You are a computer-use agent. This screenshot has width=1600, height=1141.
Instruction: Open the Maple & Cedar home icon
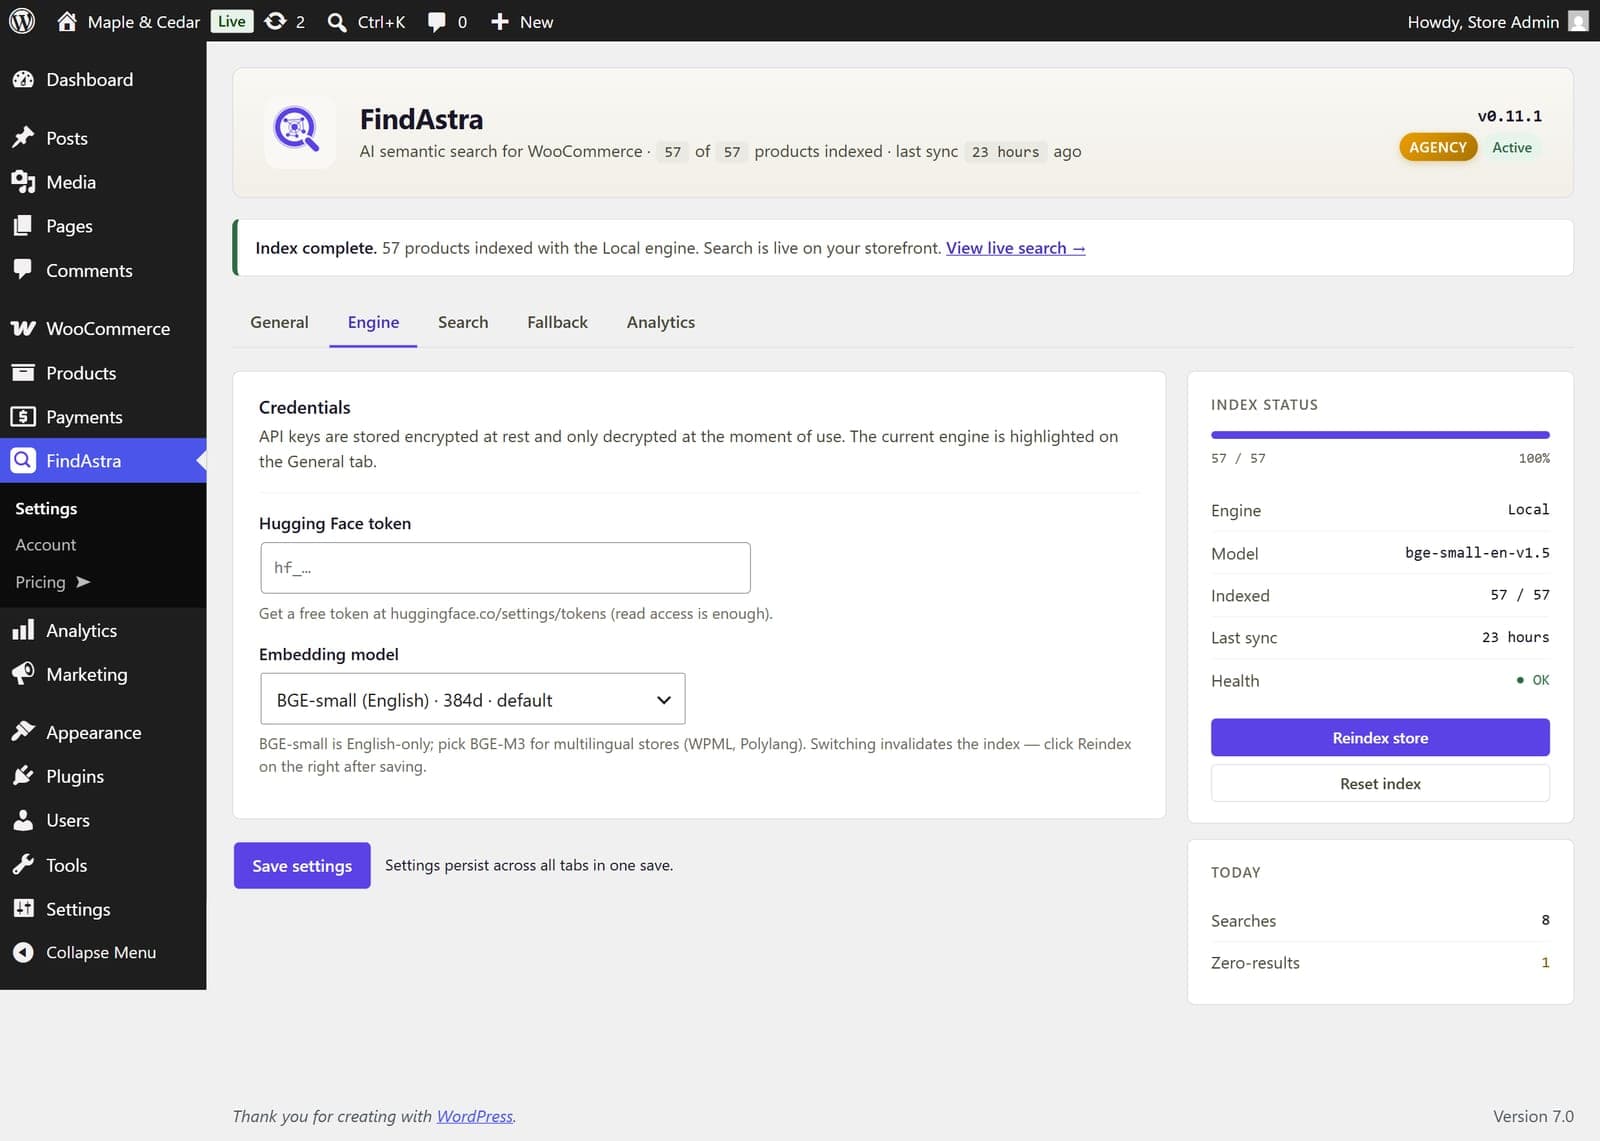(x=66, y=21)
